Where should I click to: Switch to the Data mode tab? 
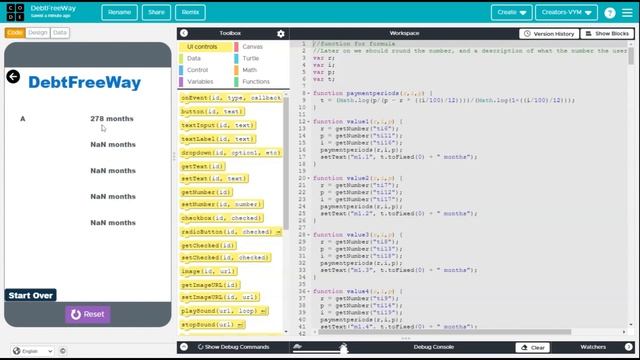(60, 33)
